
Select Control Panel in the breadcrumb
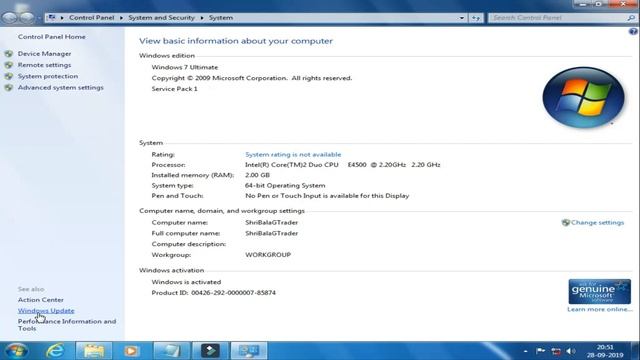click(91, 18)
